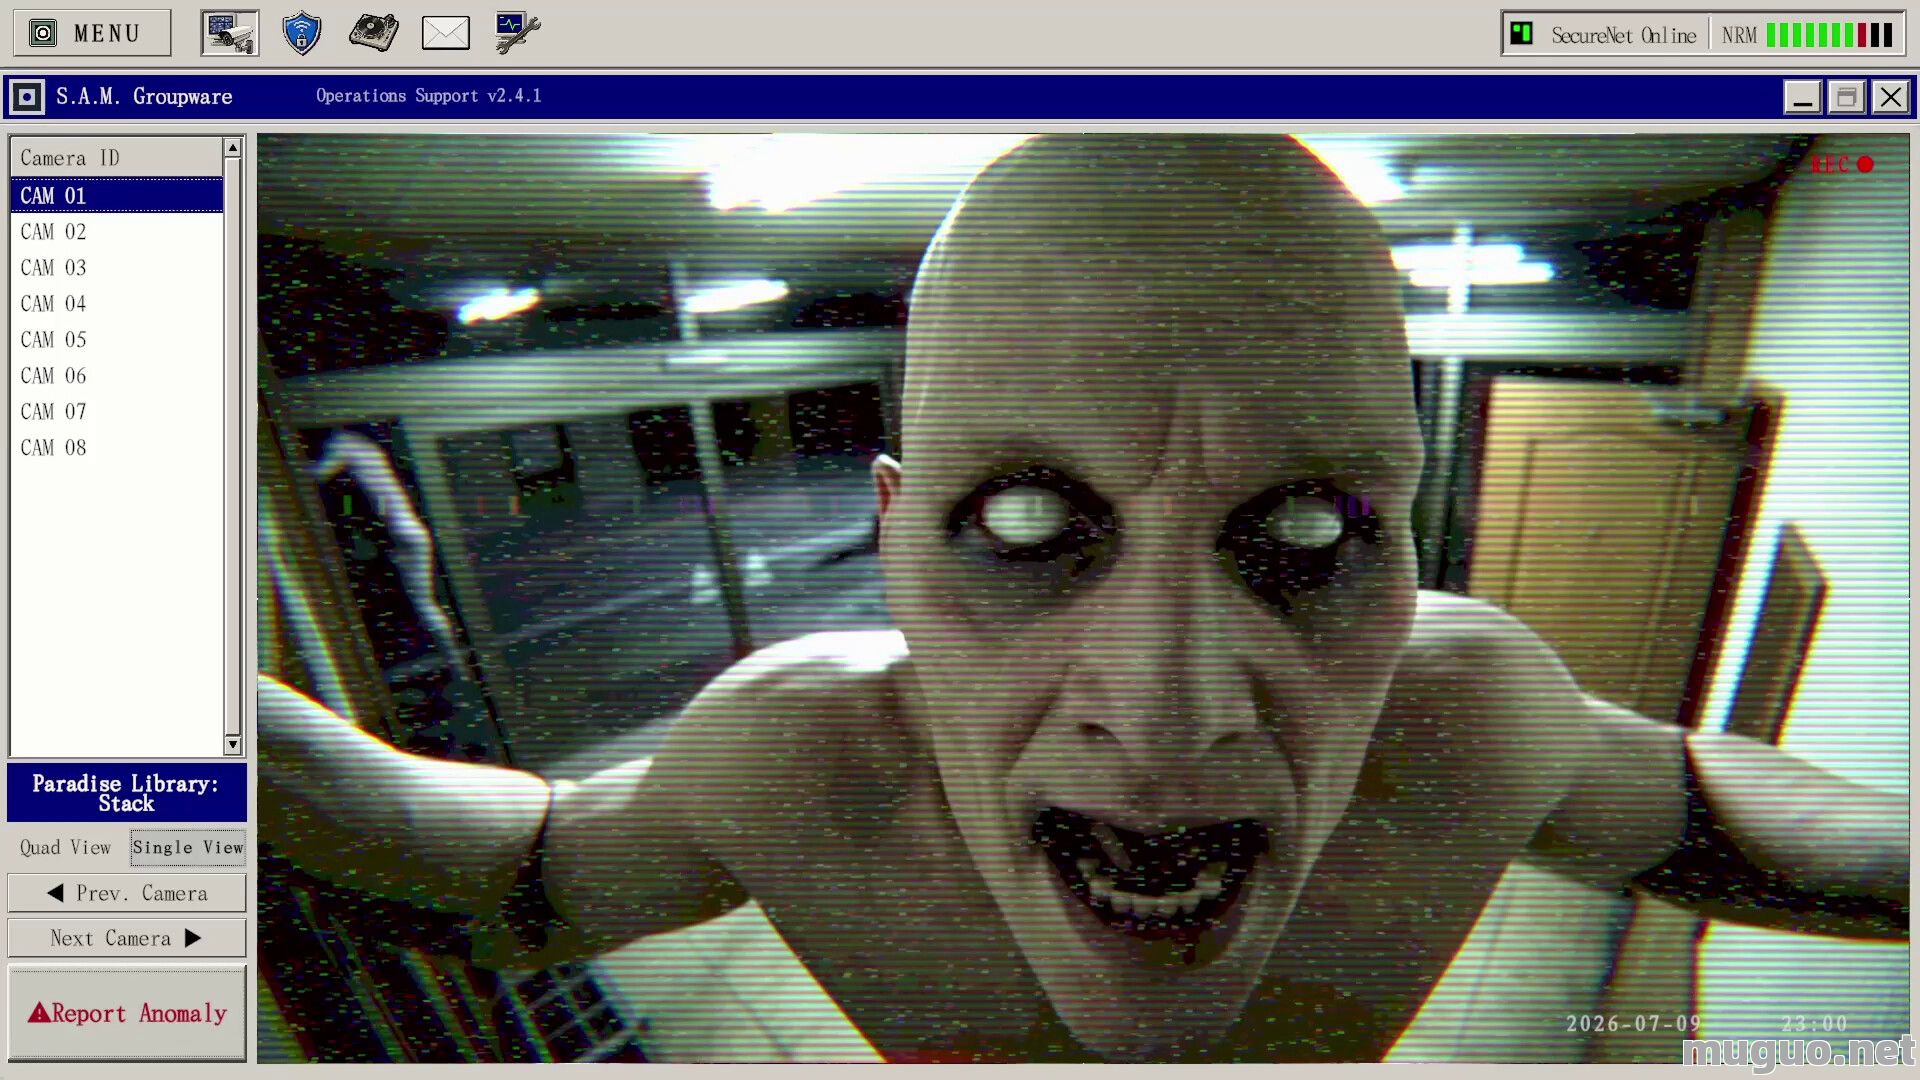This screenshot has height=1080, width=1920.
Task: Click the 2026-07-09 timestamp on feed
Action: coord(1633,1024)
